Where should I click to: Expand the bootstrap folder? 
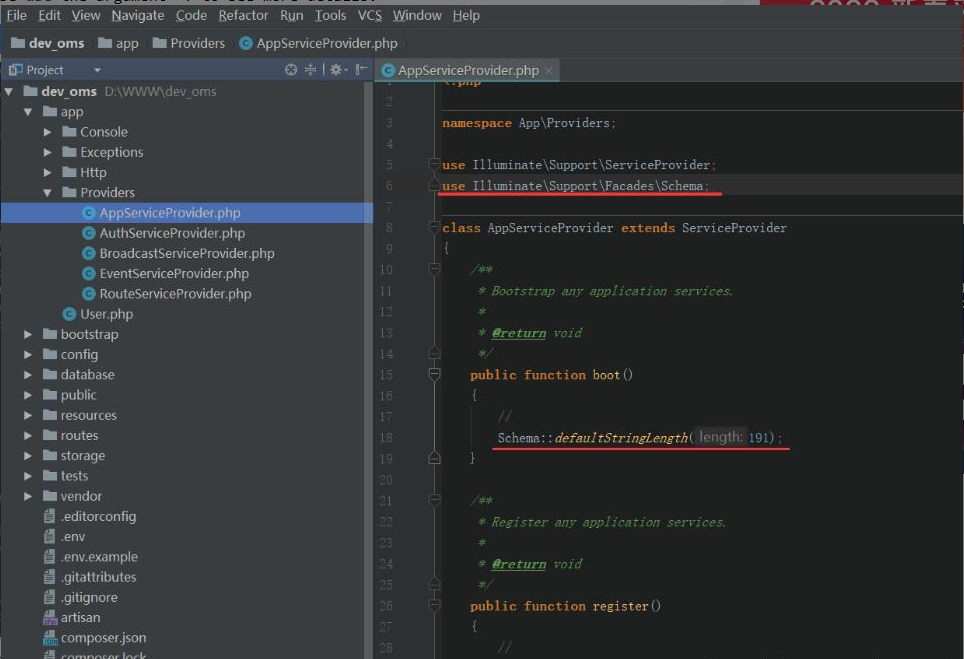[28, 334]
